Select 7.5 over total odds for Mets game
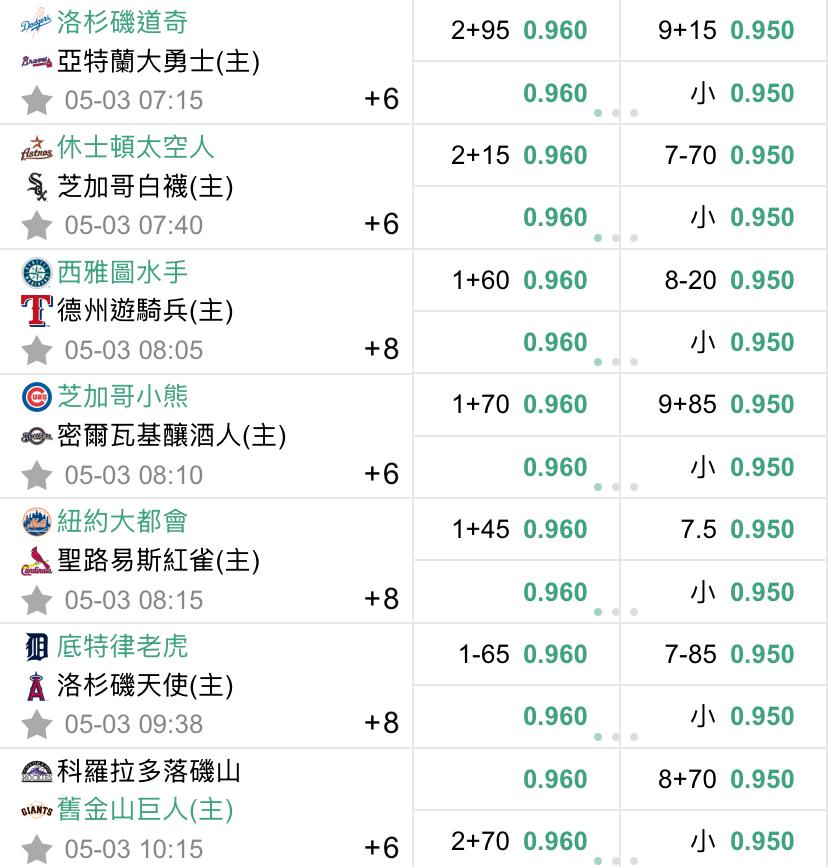 pos(723,530)
